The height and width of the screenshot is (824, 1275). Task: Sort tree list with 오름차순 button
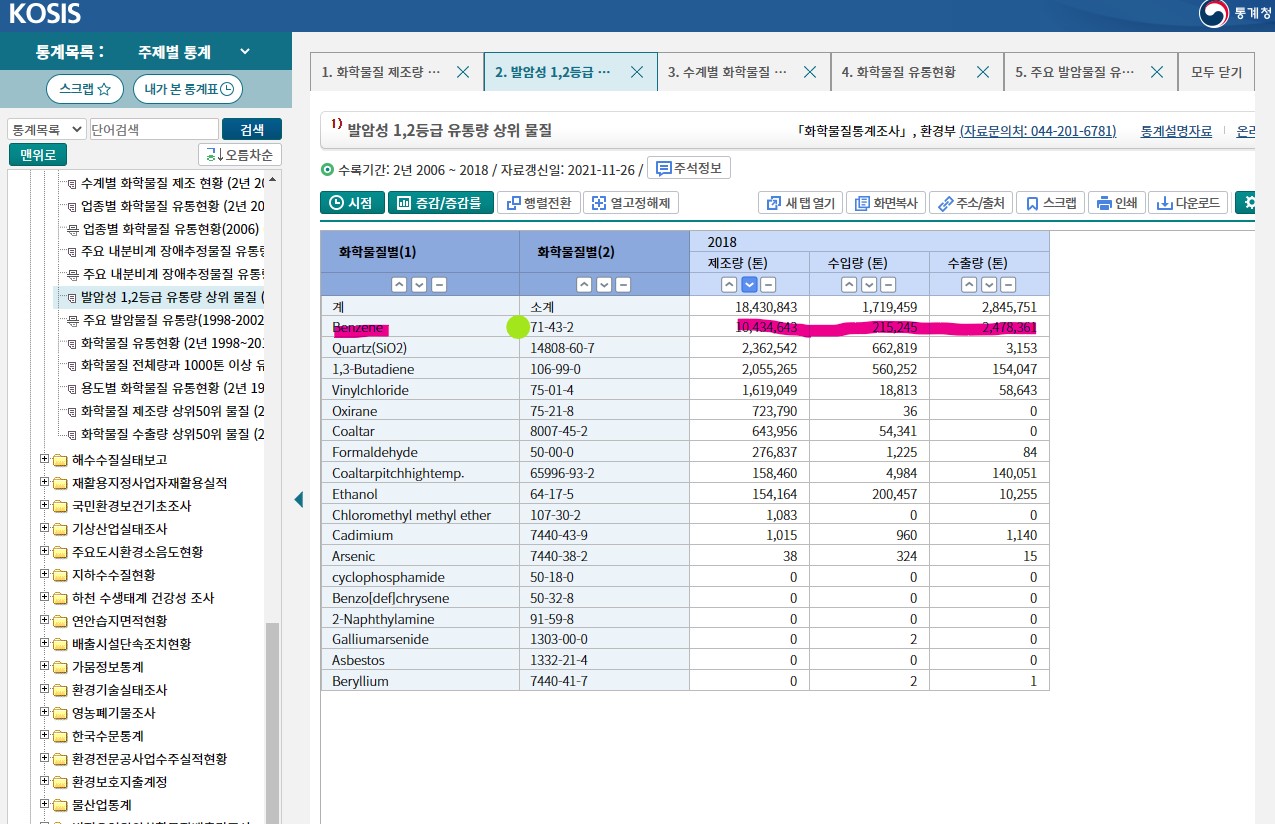[240, 155]
